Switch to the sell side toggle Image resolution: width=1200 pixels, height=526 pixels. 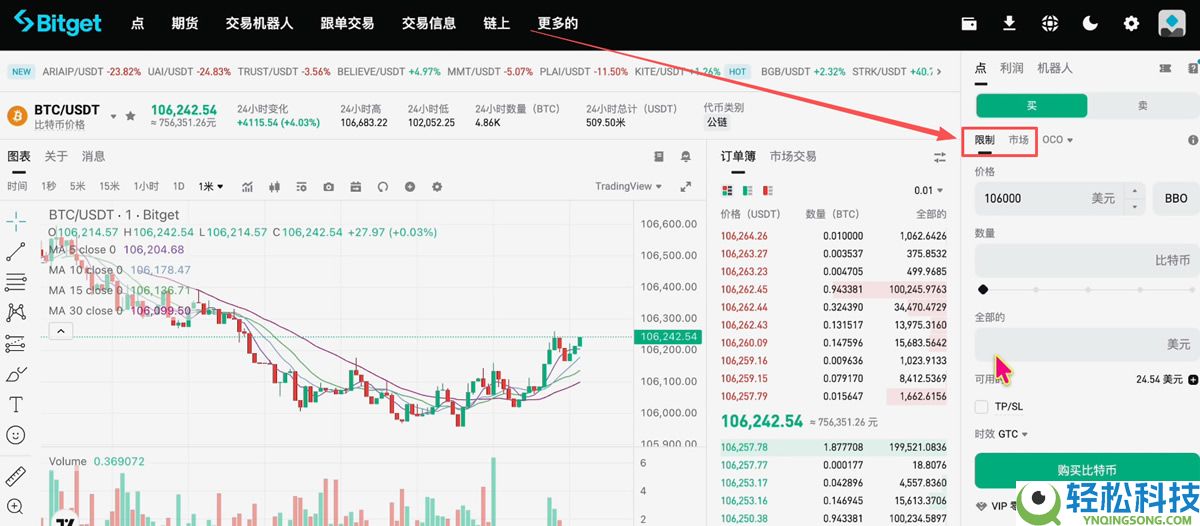coord(1142,105)
